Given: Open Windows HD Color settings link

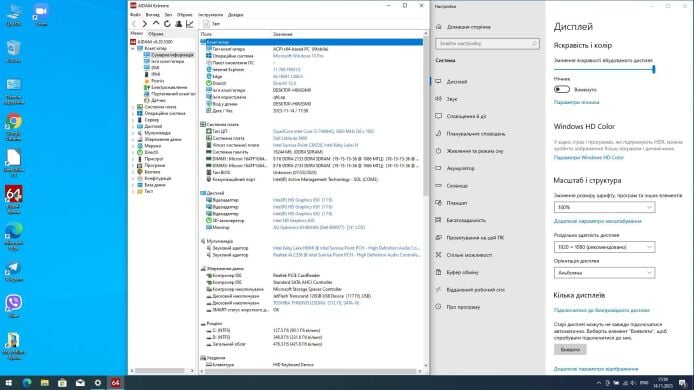Looking at the screenshot, I should click(x=589, y=158).
